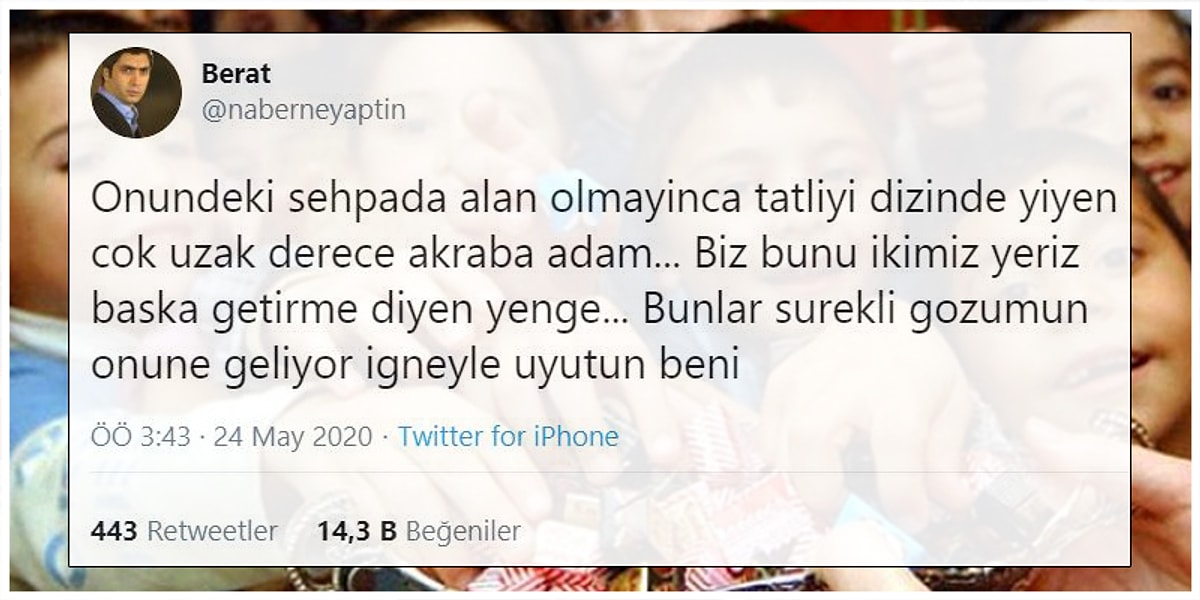This screenshot has height=600, width=1200.
Task: Click the final line ending with uyutun beni
Action: (x=415, y=367)
